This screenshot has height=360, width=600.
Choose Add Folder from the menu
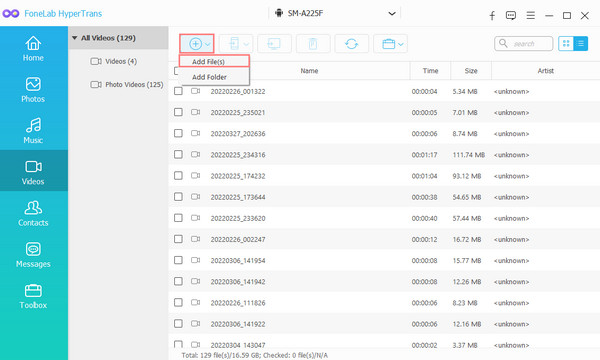(214, 77)
